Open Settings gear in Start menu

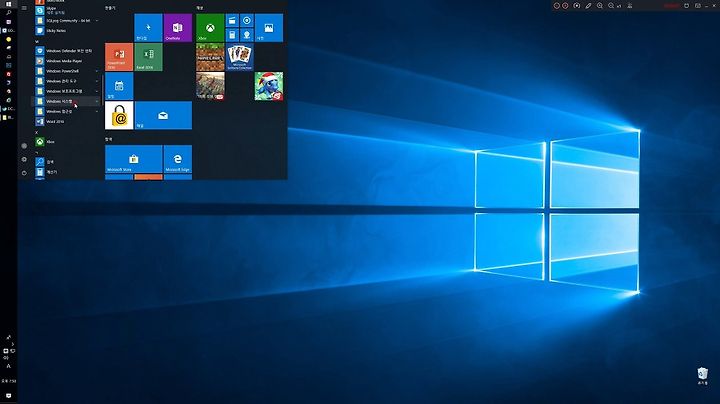pyautogui.click(x=24, y=159)
